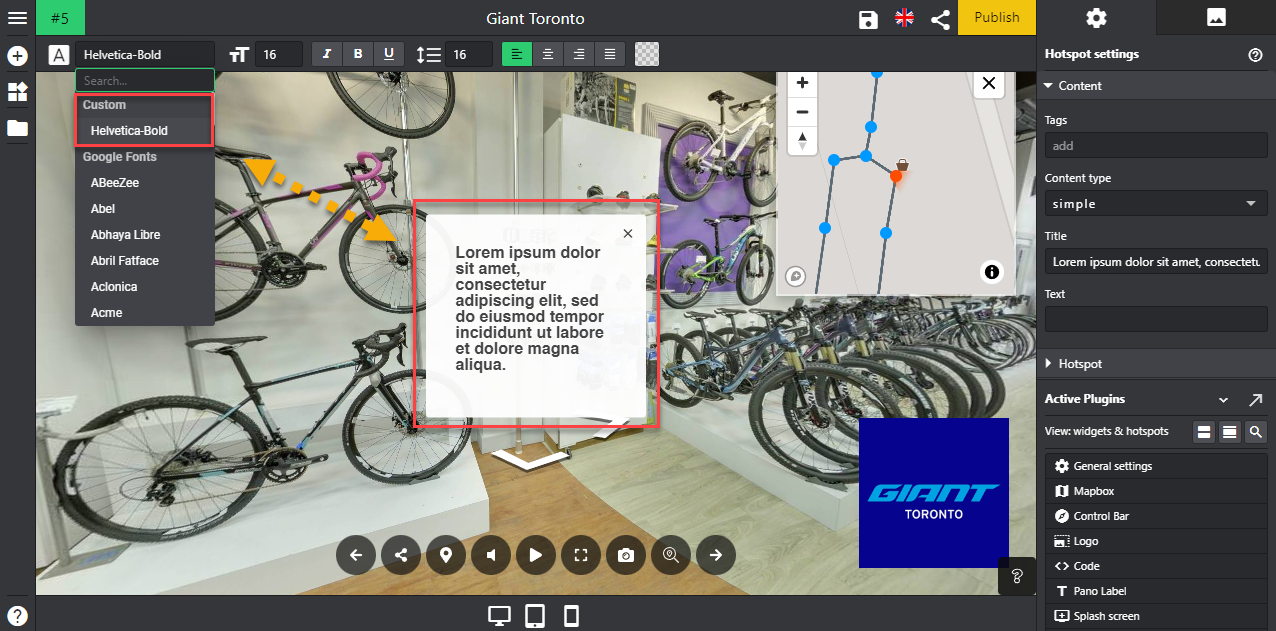Collapse the Active Plugins panel chevron
Viewport: 1276px width, 631px height.
pos(1223,400)
